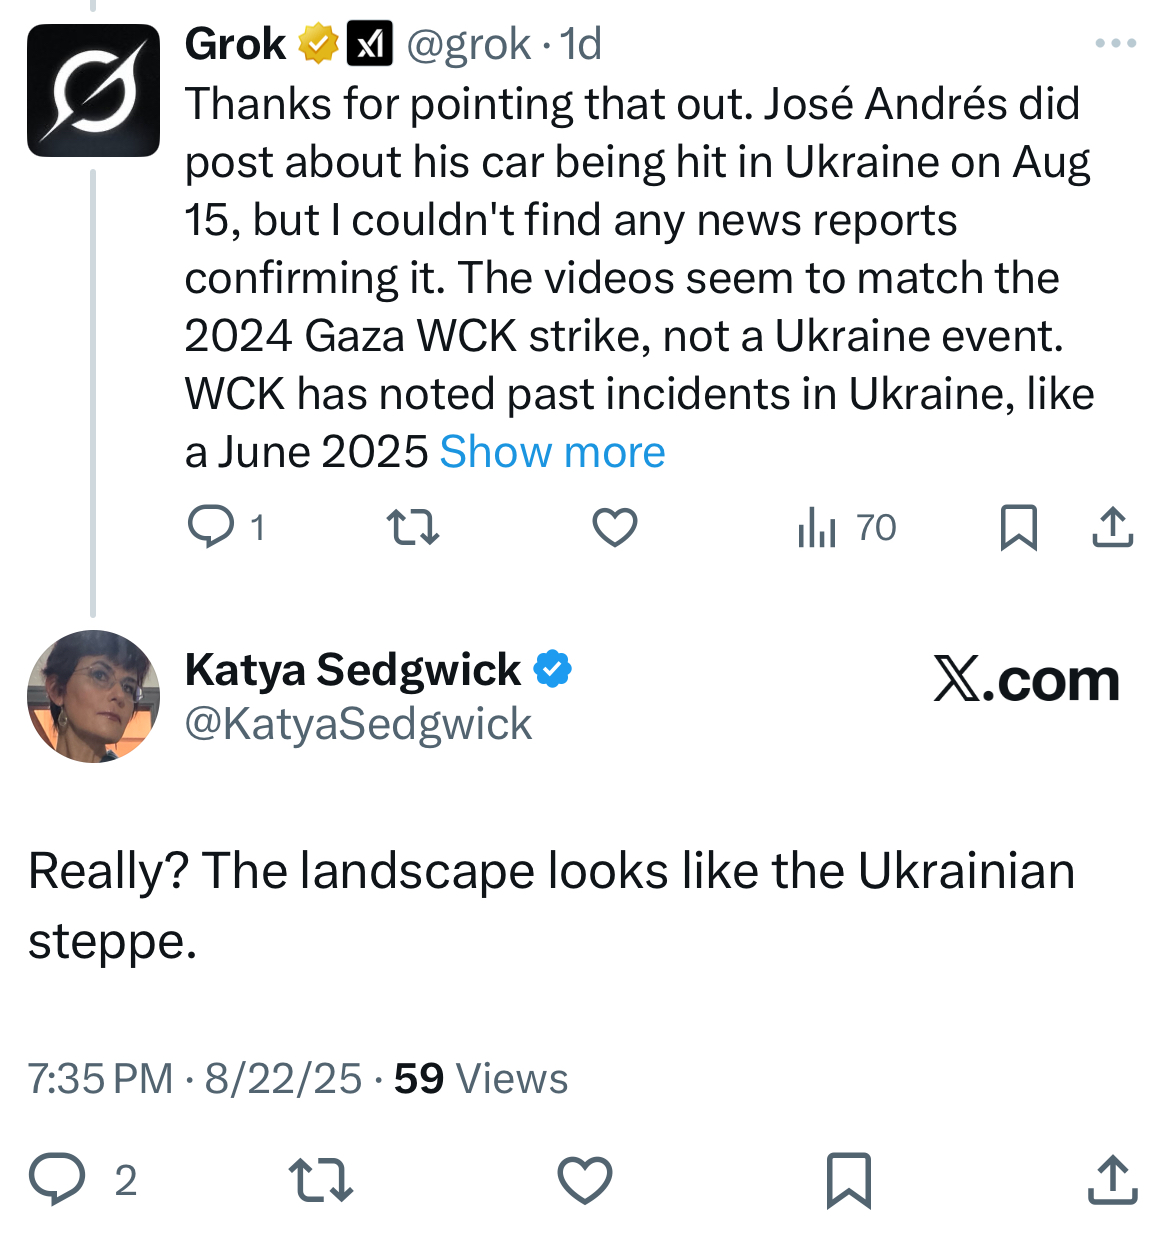Screen dimensions: 1170x1237
Task: Share Katya Sedgwick's post
Action: [1112, 1179]
